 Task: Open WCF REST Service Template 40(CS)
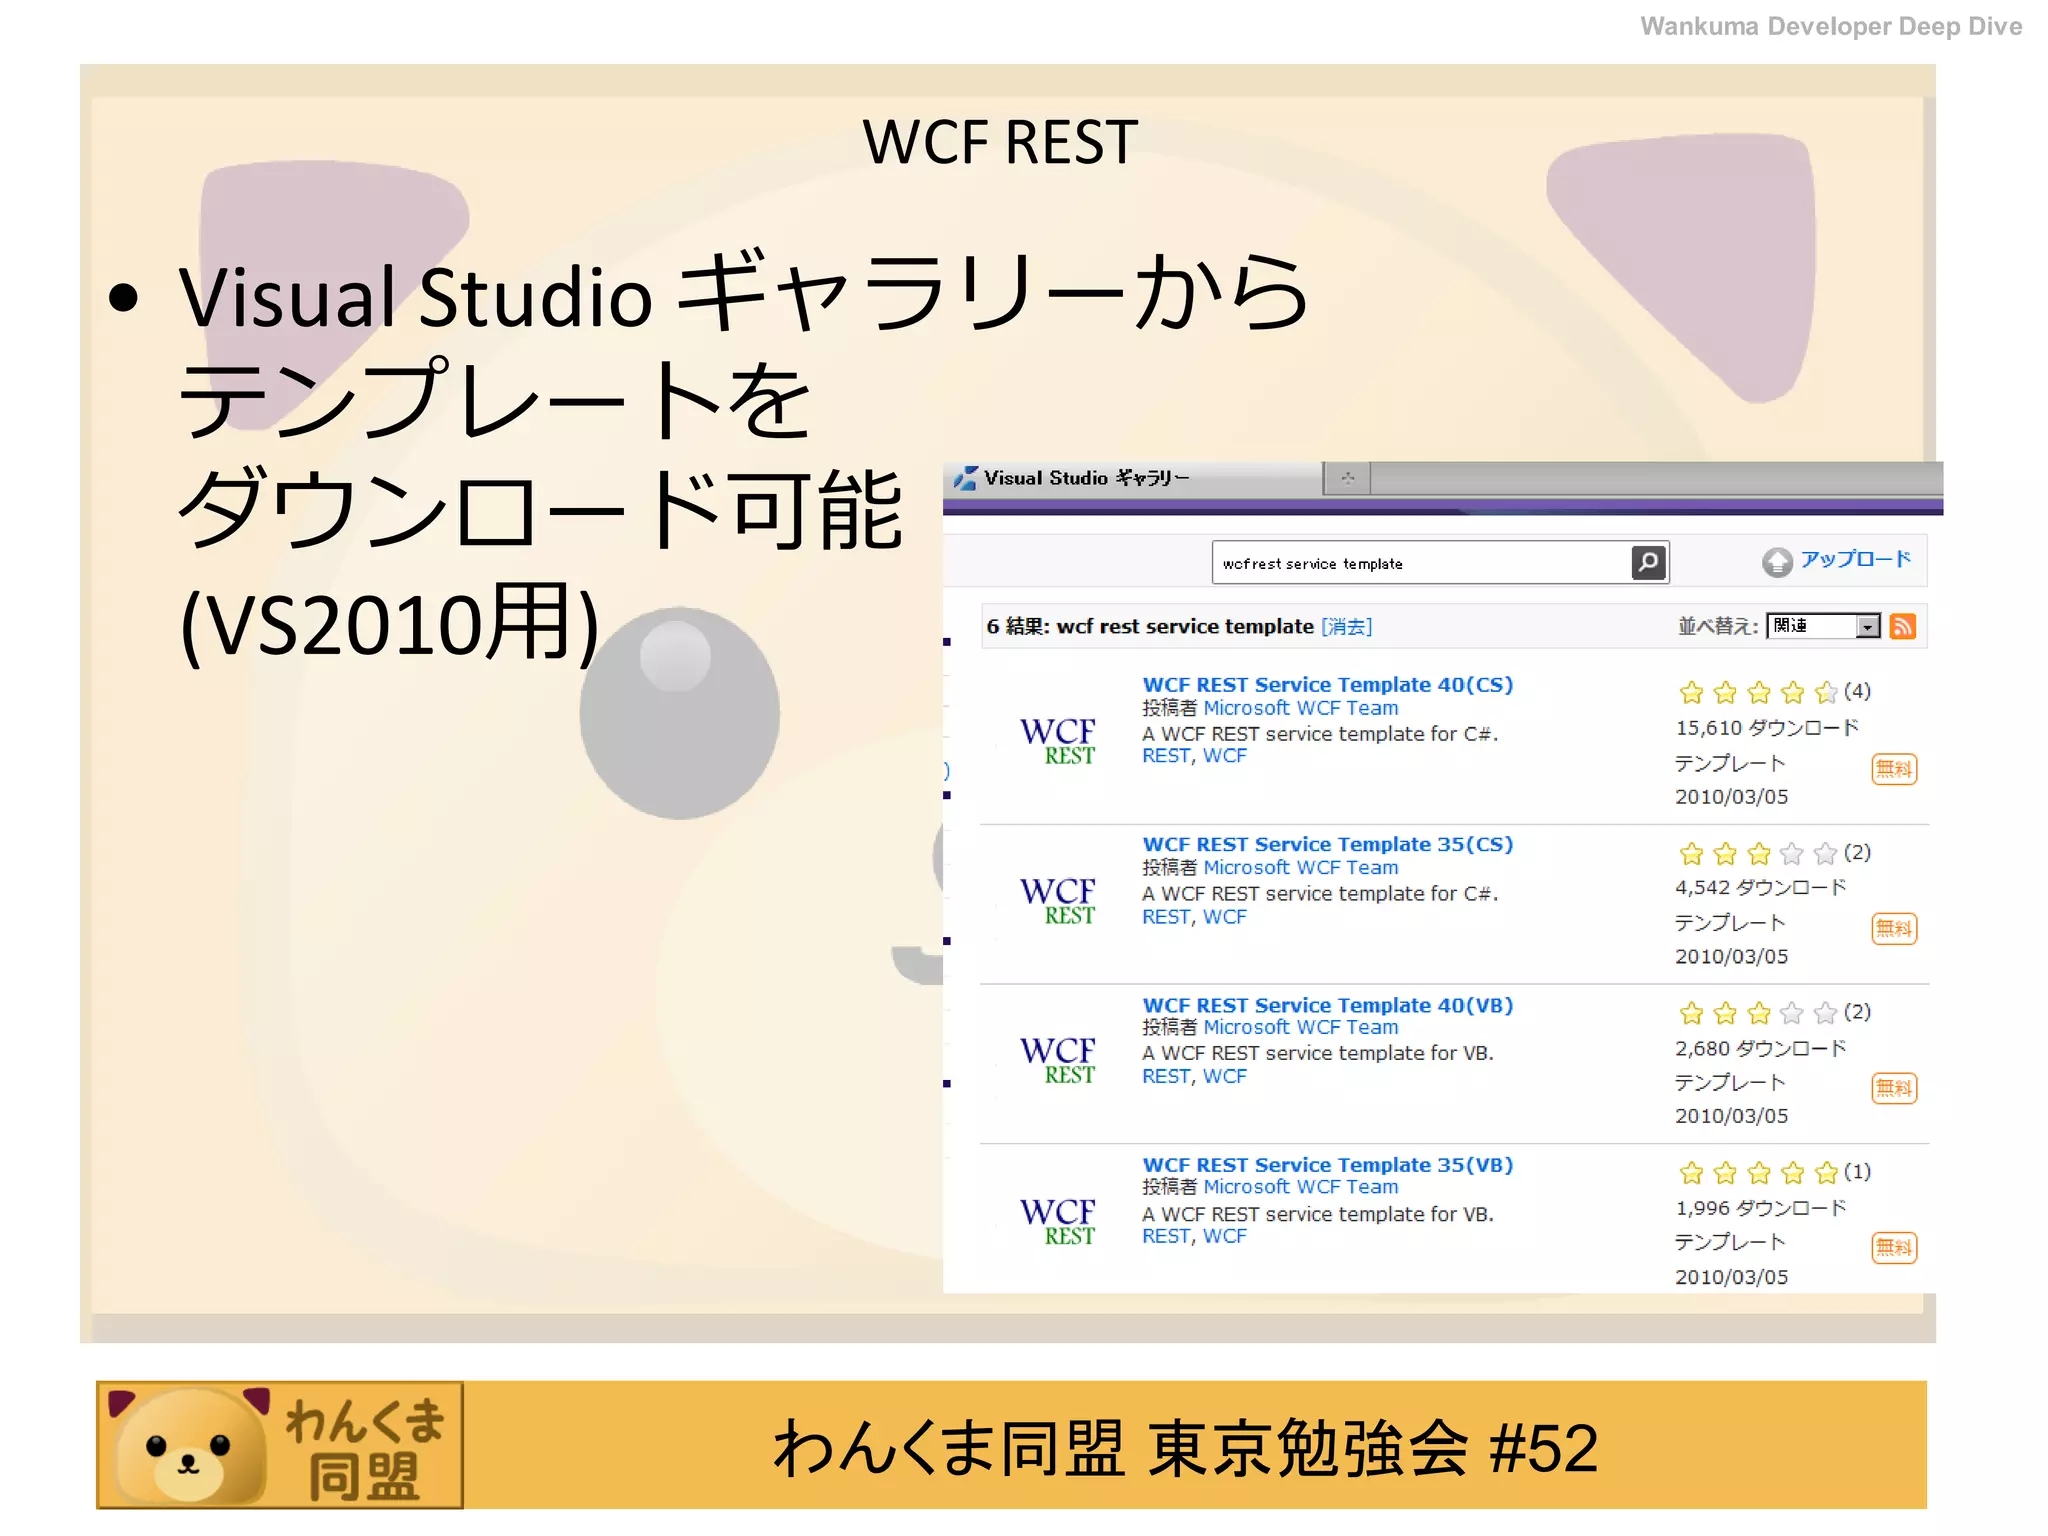point(1327,685)
